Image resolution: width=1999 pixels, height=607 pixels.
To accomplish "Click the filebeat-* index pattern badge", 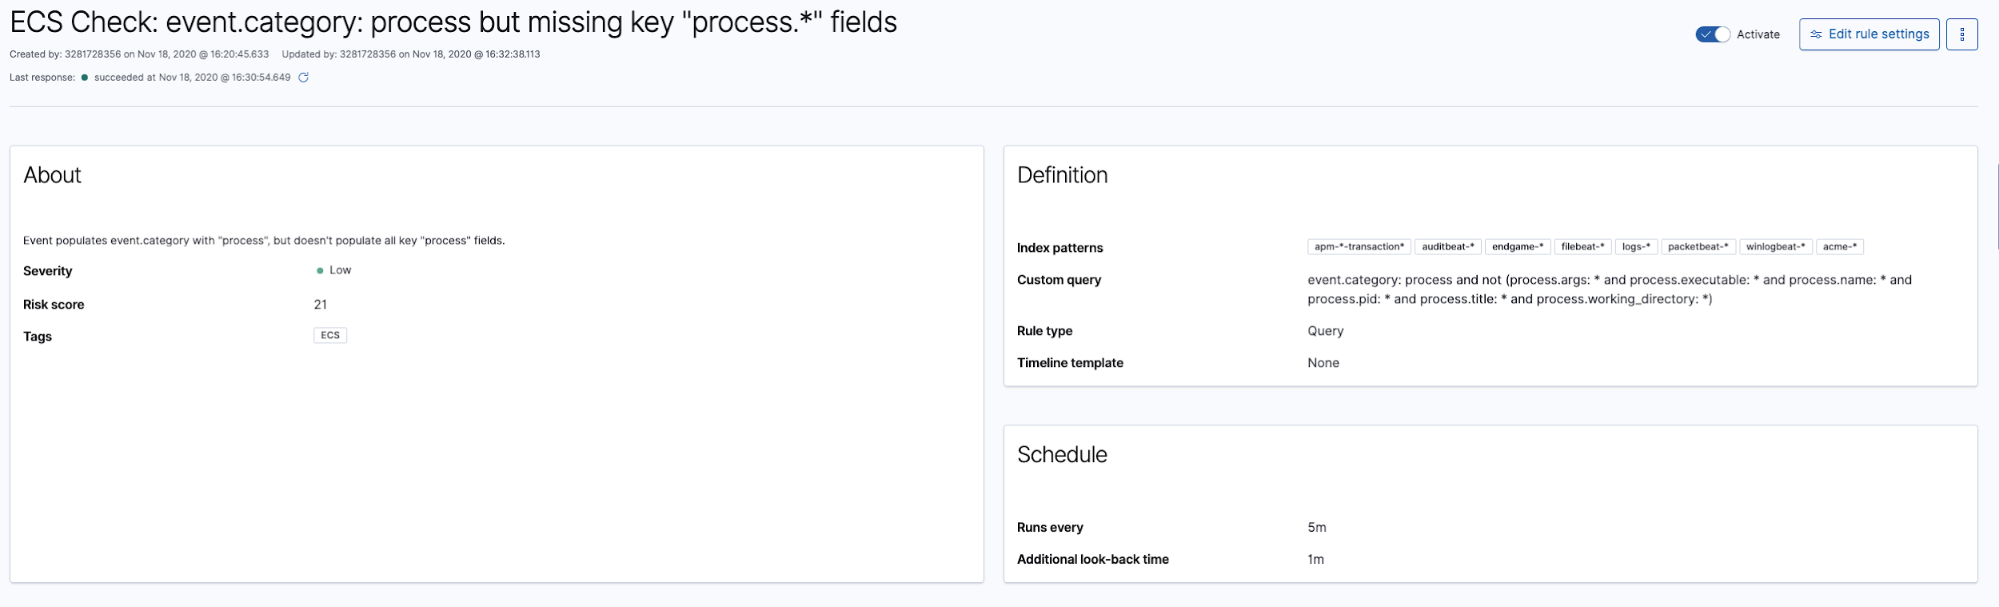I will pos(1583,246).
